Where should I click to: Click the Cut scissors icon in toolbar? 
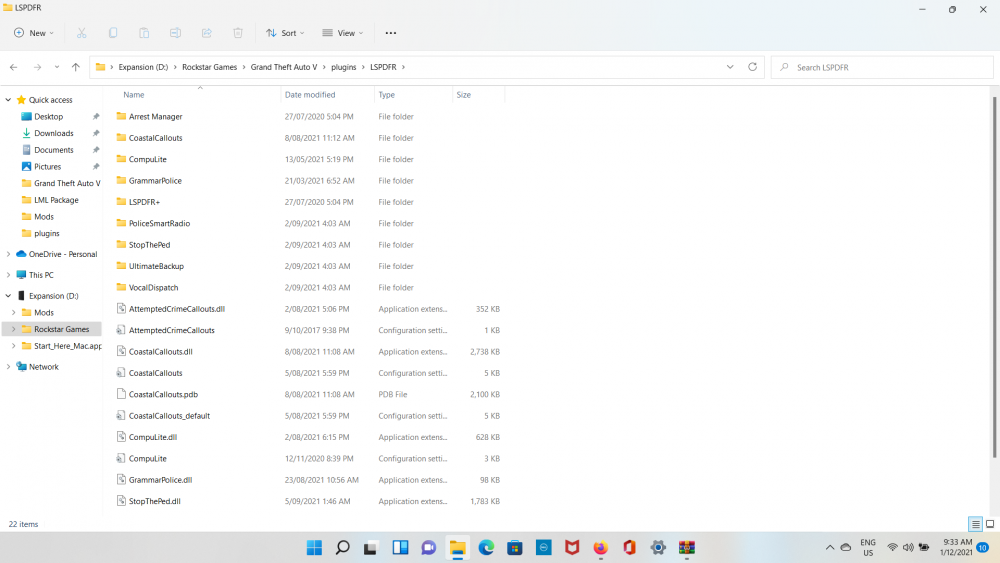(82, 33)
